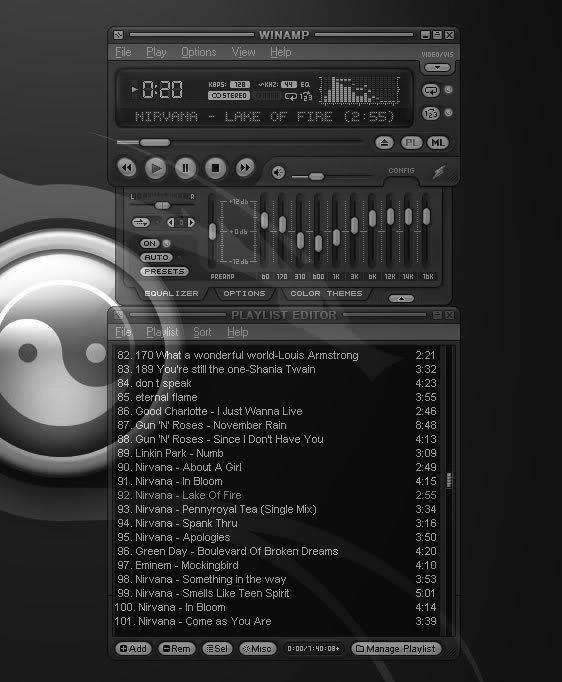Stop playback with the Stop button
The image size is (562, 682).
pyautogui.click(x=215, y=168)
